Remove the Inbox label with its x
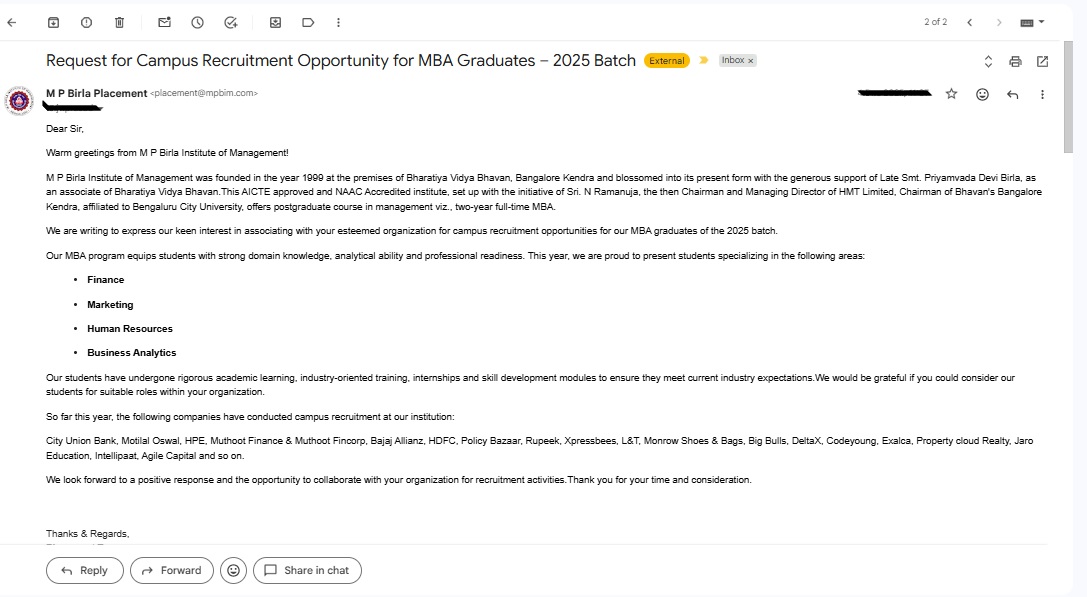Viewport: 1087px width, 597px height. tap(750, 61)
